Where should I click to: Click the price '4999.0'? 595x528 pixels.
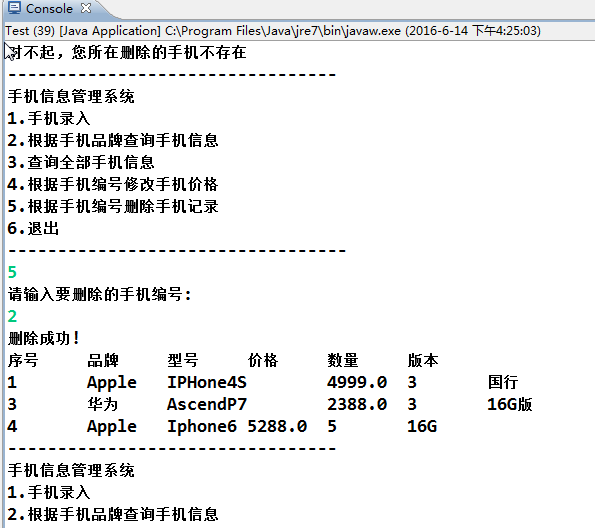pyautogui.click(x=357, y=382)
